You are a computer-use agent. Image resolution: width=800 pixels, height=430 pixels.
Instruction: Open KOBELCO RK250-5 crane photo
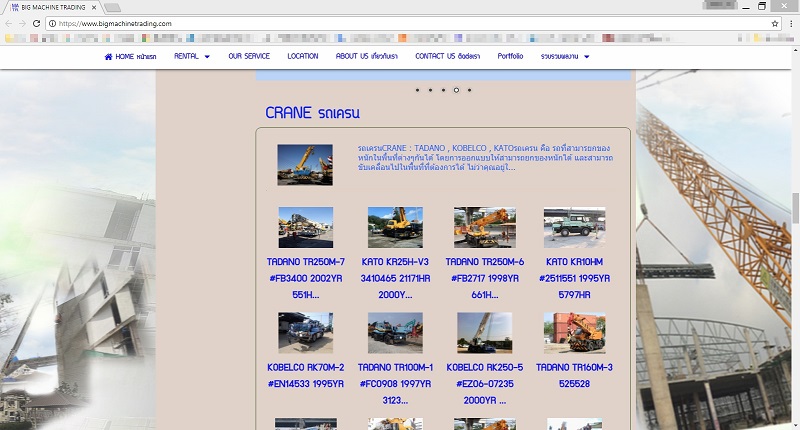(485, 333)
